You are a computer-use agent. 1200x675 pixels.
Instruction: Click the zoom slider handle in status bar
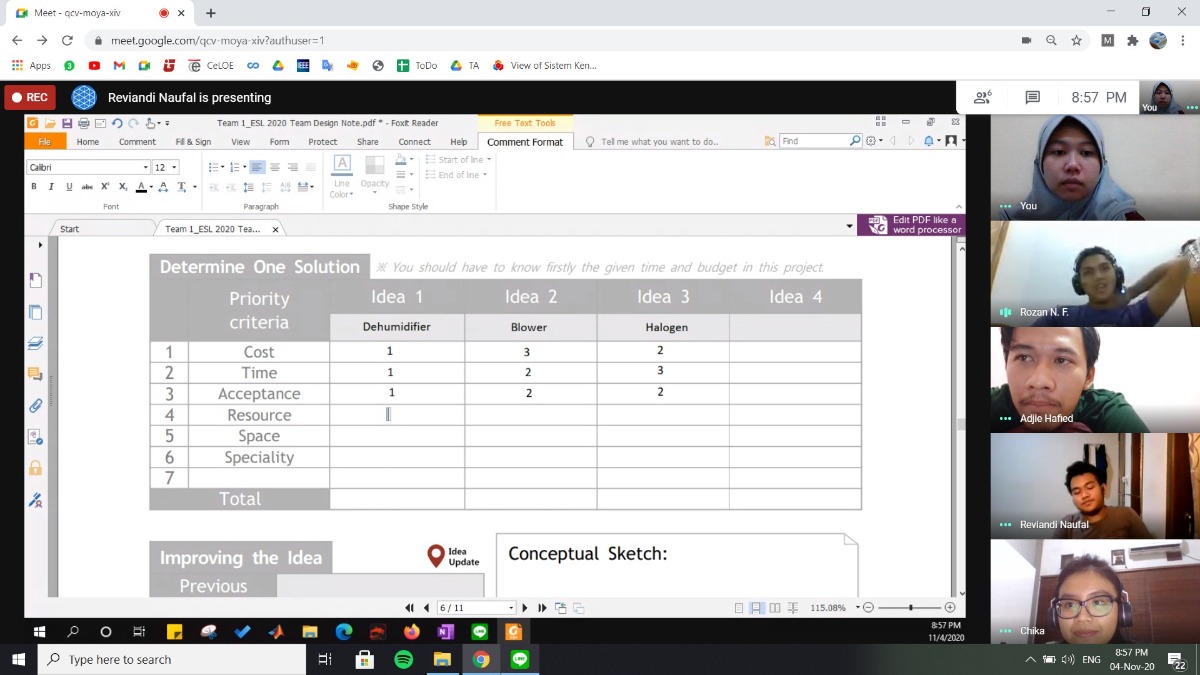[x=910, y=608]
